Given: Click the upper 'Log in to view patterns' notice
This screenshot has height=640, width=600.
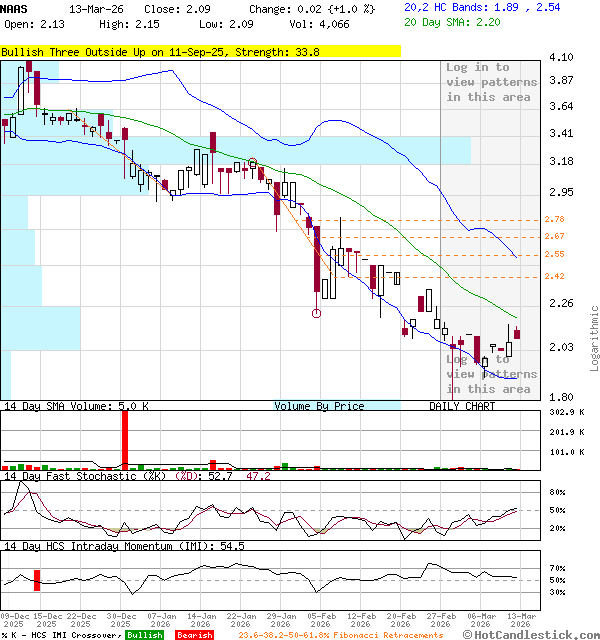Looking at the screenshot, I should point(491,82).
